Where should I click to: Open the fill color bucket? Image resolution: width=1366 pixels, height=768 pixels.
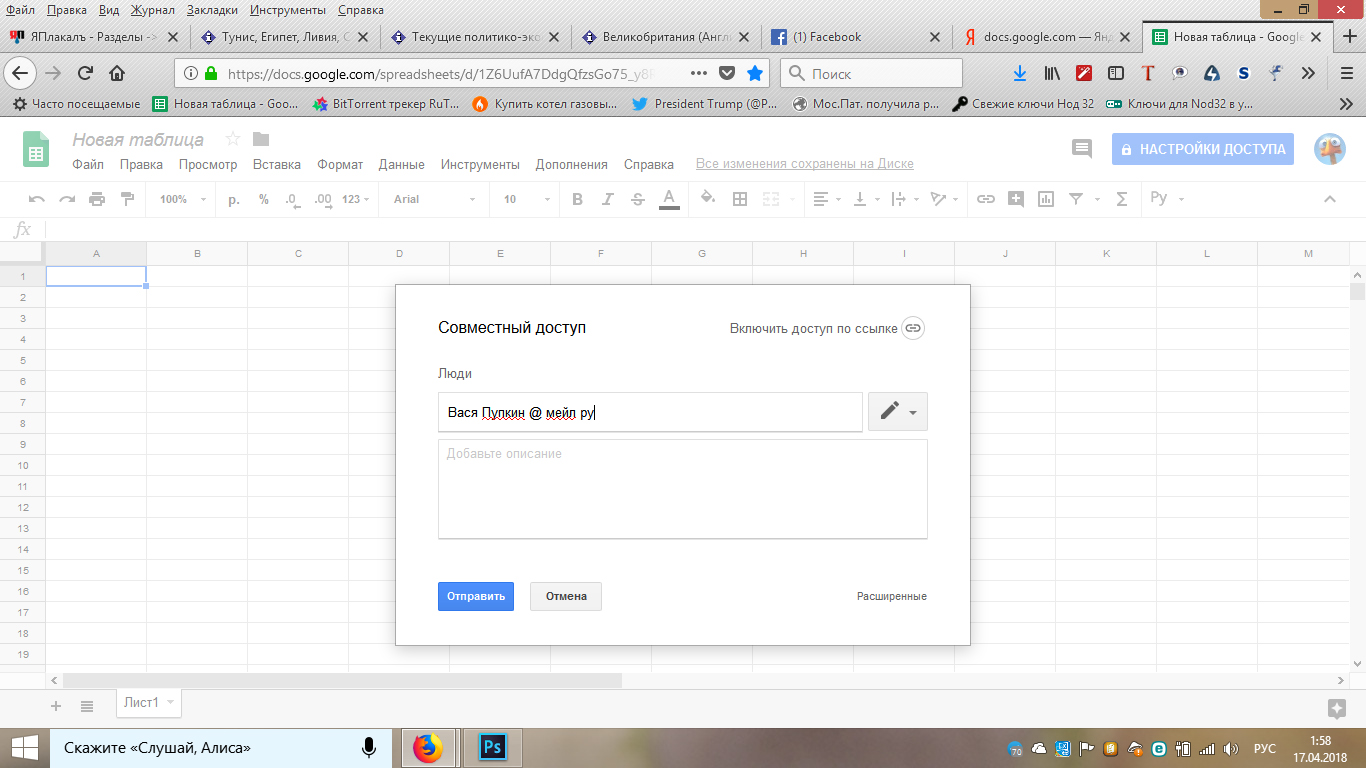pyautogui.click(x=708, y=198)
